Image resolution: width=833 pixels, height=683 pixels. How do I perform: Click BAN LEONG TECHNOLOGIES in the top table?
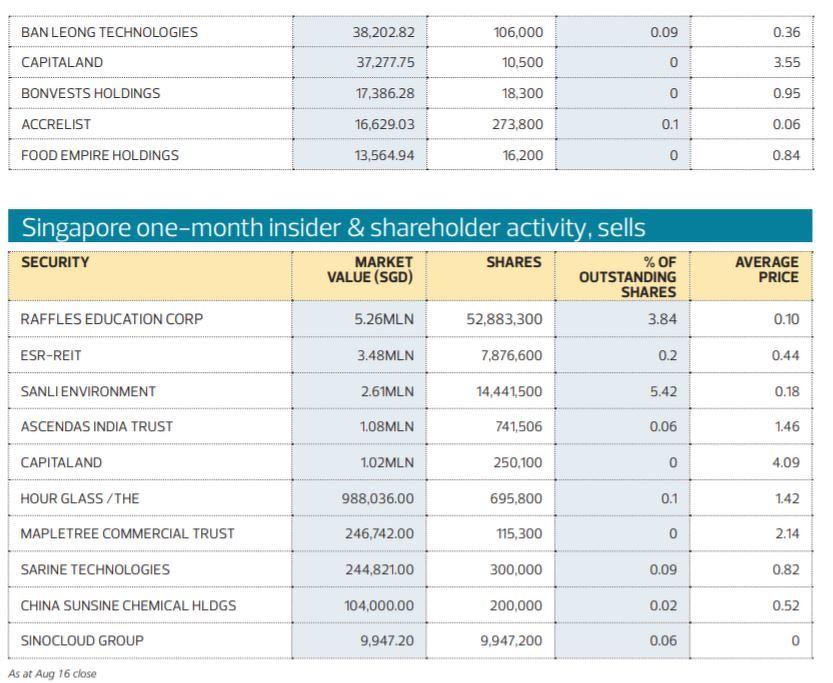tap(109, 32)
